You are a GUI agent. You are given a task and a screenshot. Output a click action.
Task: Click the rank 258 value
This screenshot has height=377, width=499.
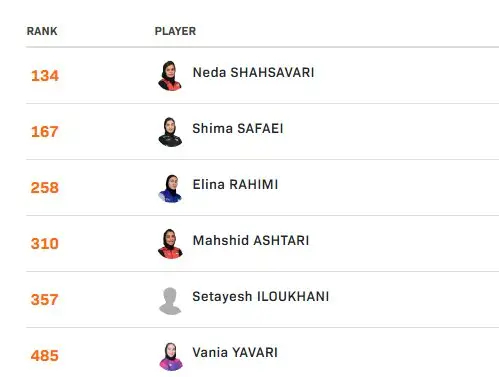(x=45, y=188)
